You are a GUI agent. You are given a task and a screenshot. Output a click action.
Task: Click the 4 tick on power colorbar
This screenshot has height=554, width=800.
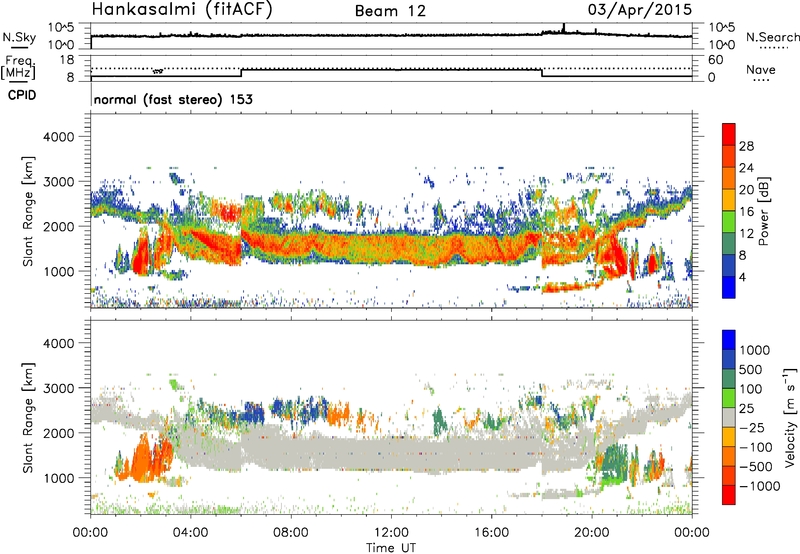(742, 277)
